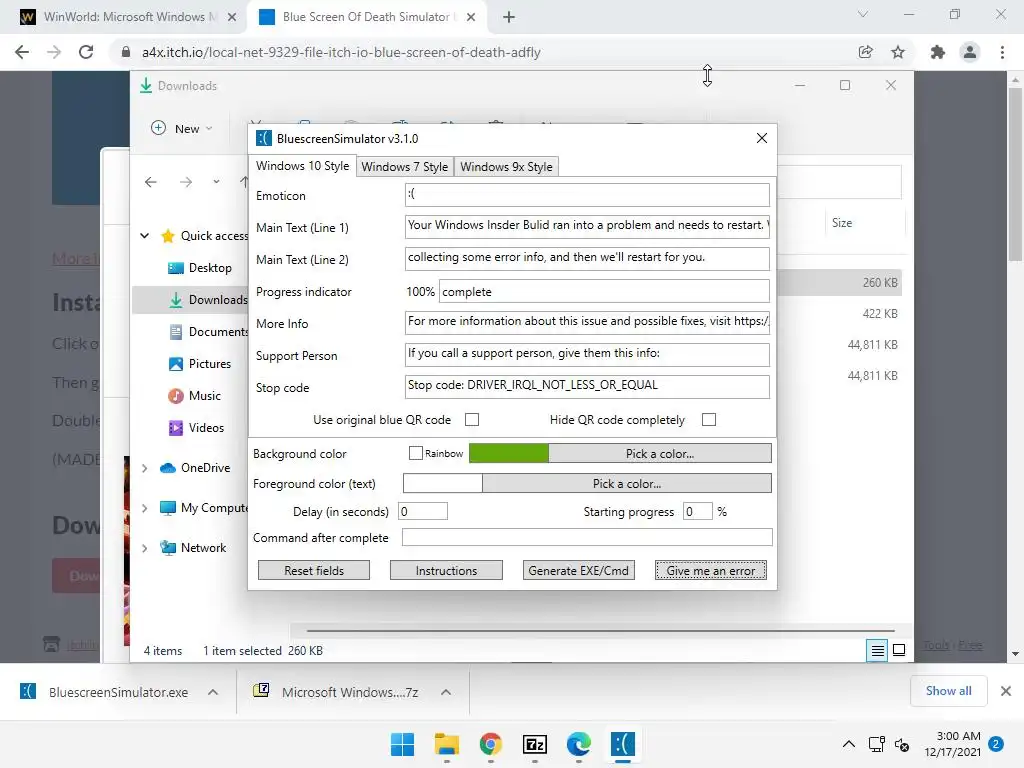The width and height of the screenshot is (1024, 768).
Task: Click the white foreground color swatch
Action: click(443, 483)
